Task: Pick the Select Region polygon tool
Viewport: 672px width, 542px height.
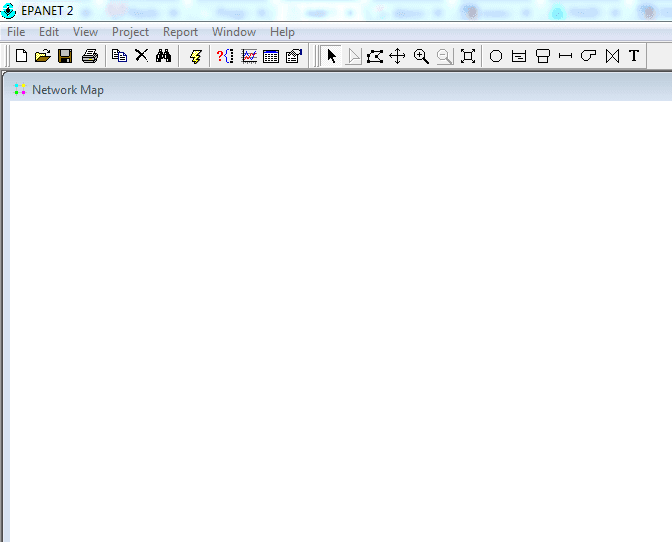Action: point(375,56)
